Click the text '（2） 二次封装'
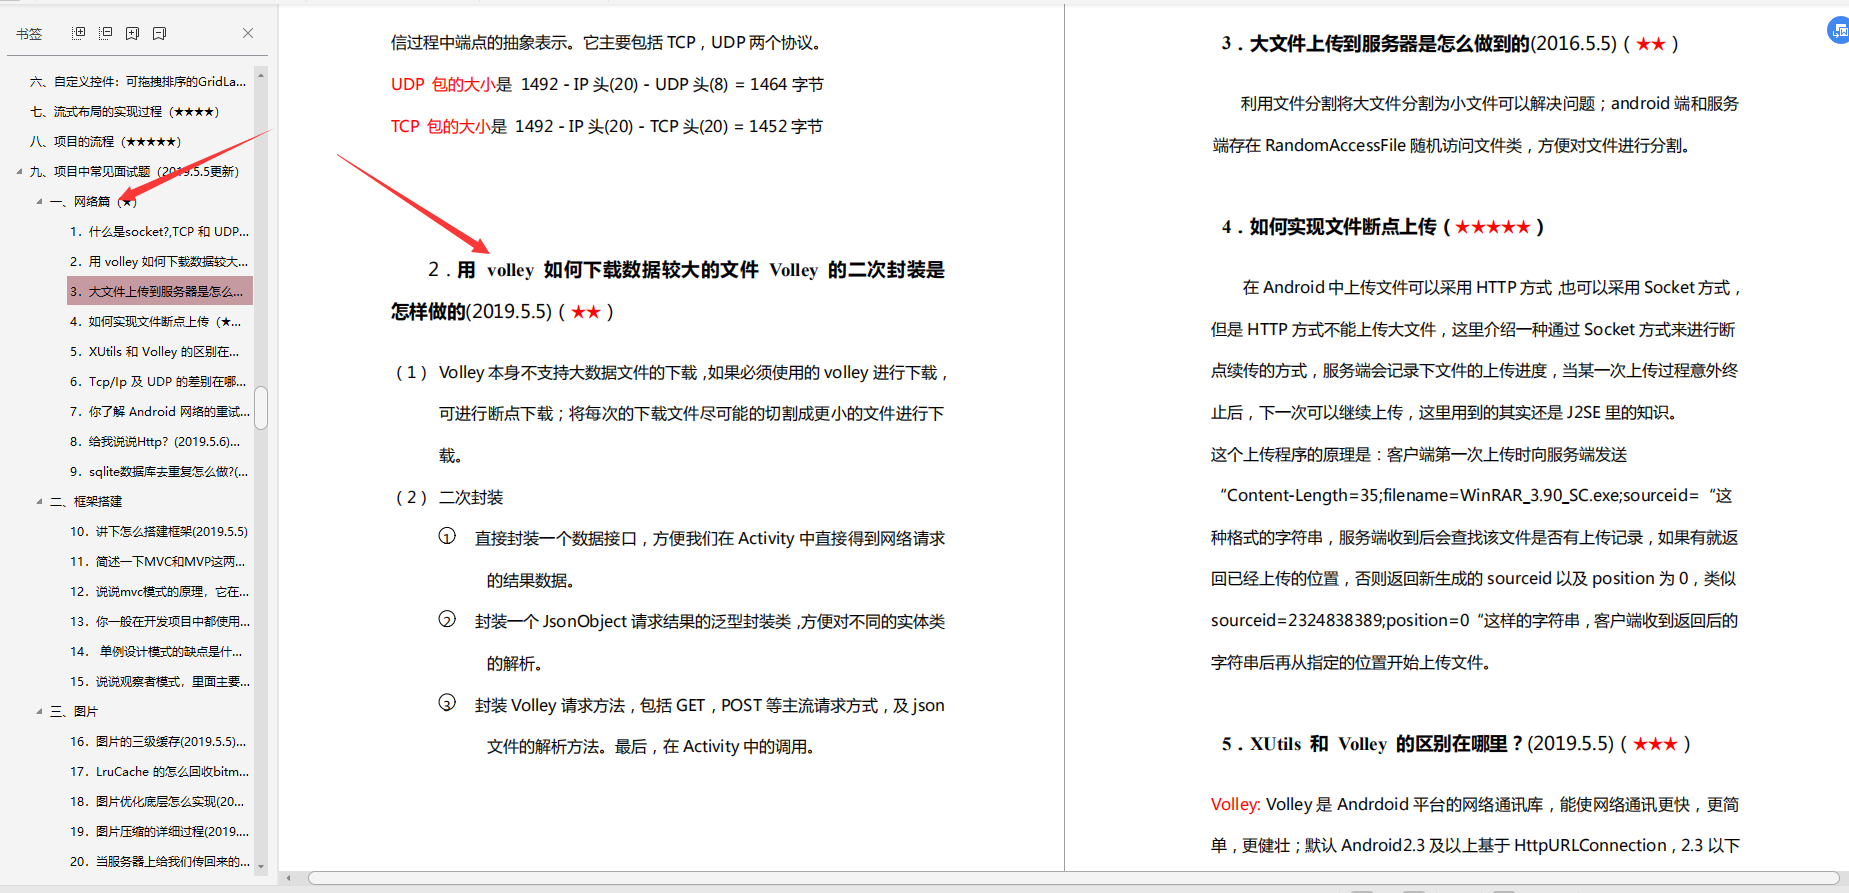The width and height of the screenshot is (1849, 893). pyautogui.click(x=449, y=497)
